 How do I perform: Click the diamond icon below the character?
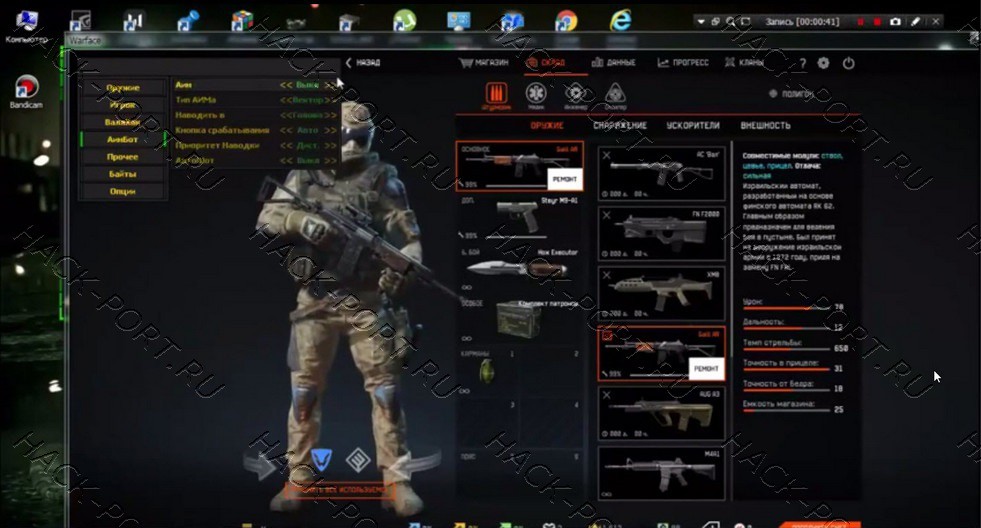tap(358, 460)
